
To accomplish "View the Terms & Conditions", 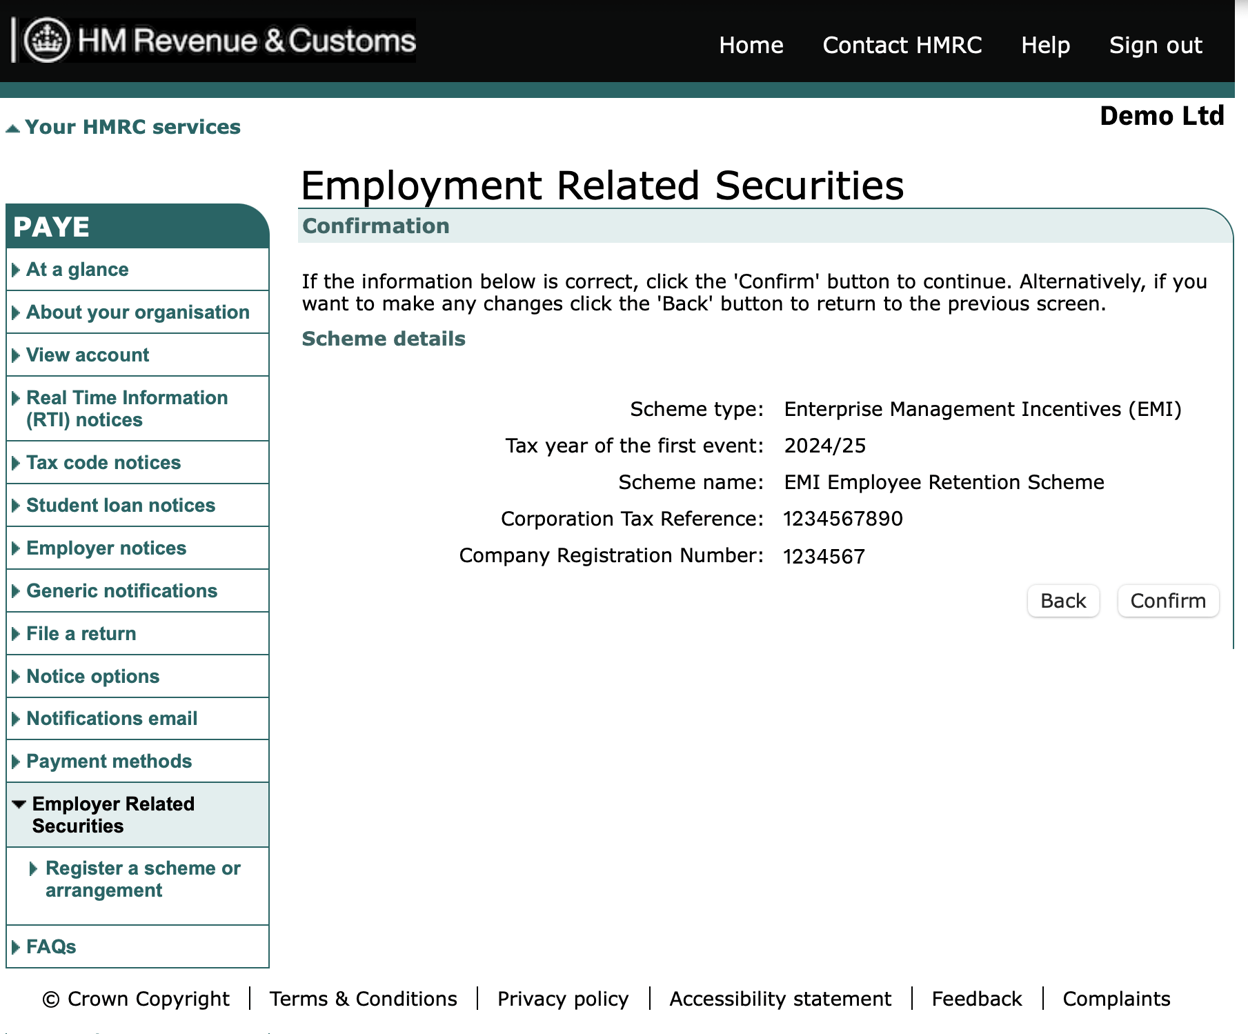I will [x=363, y=998].
